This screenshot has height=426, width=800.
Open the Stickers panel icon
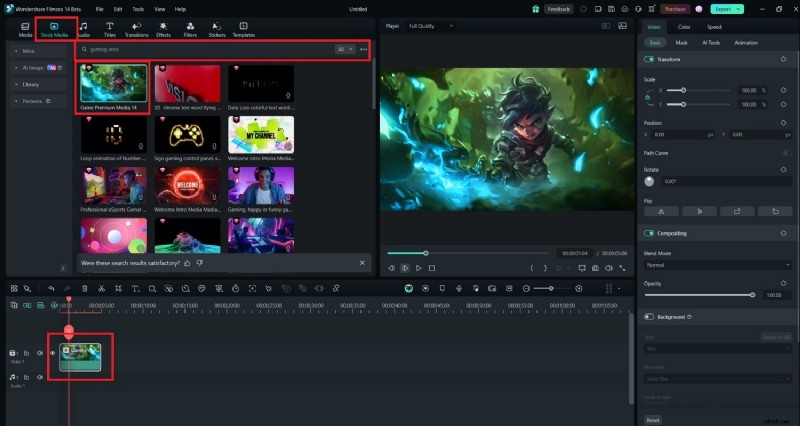click(217, 27)
